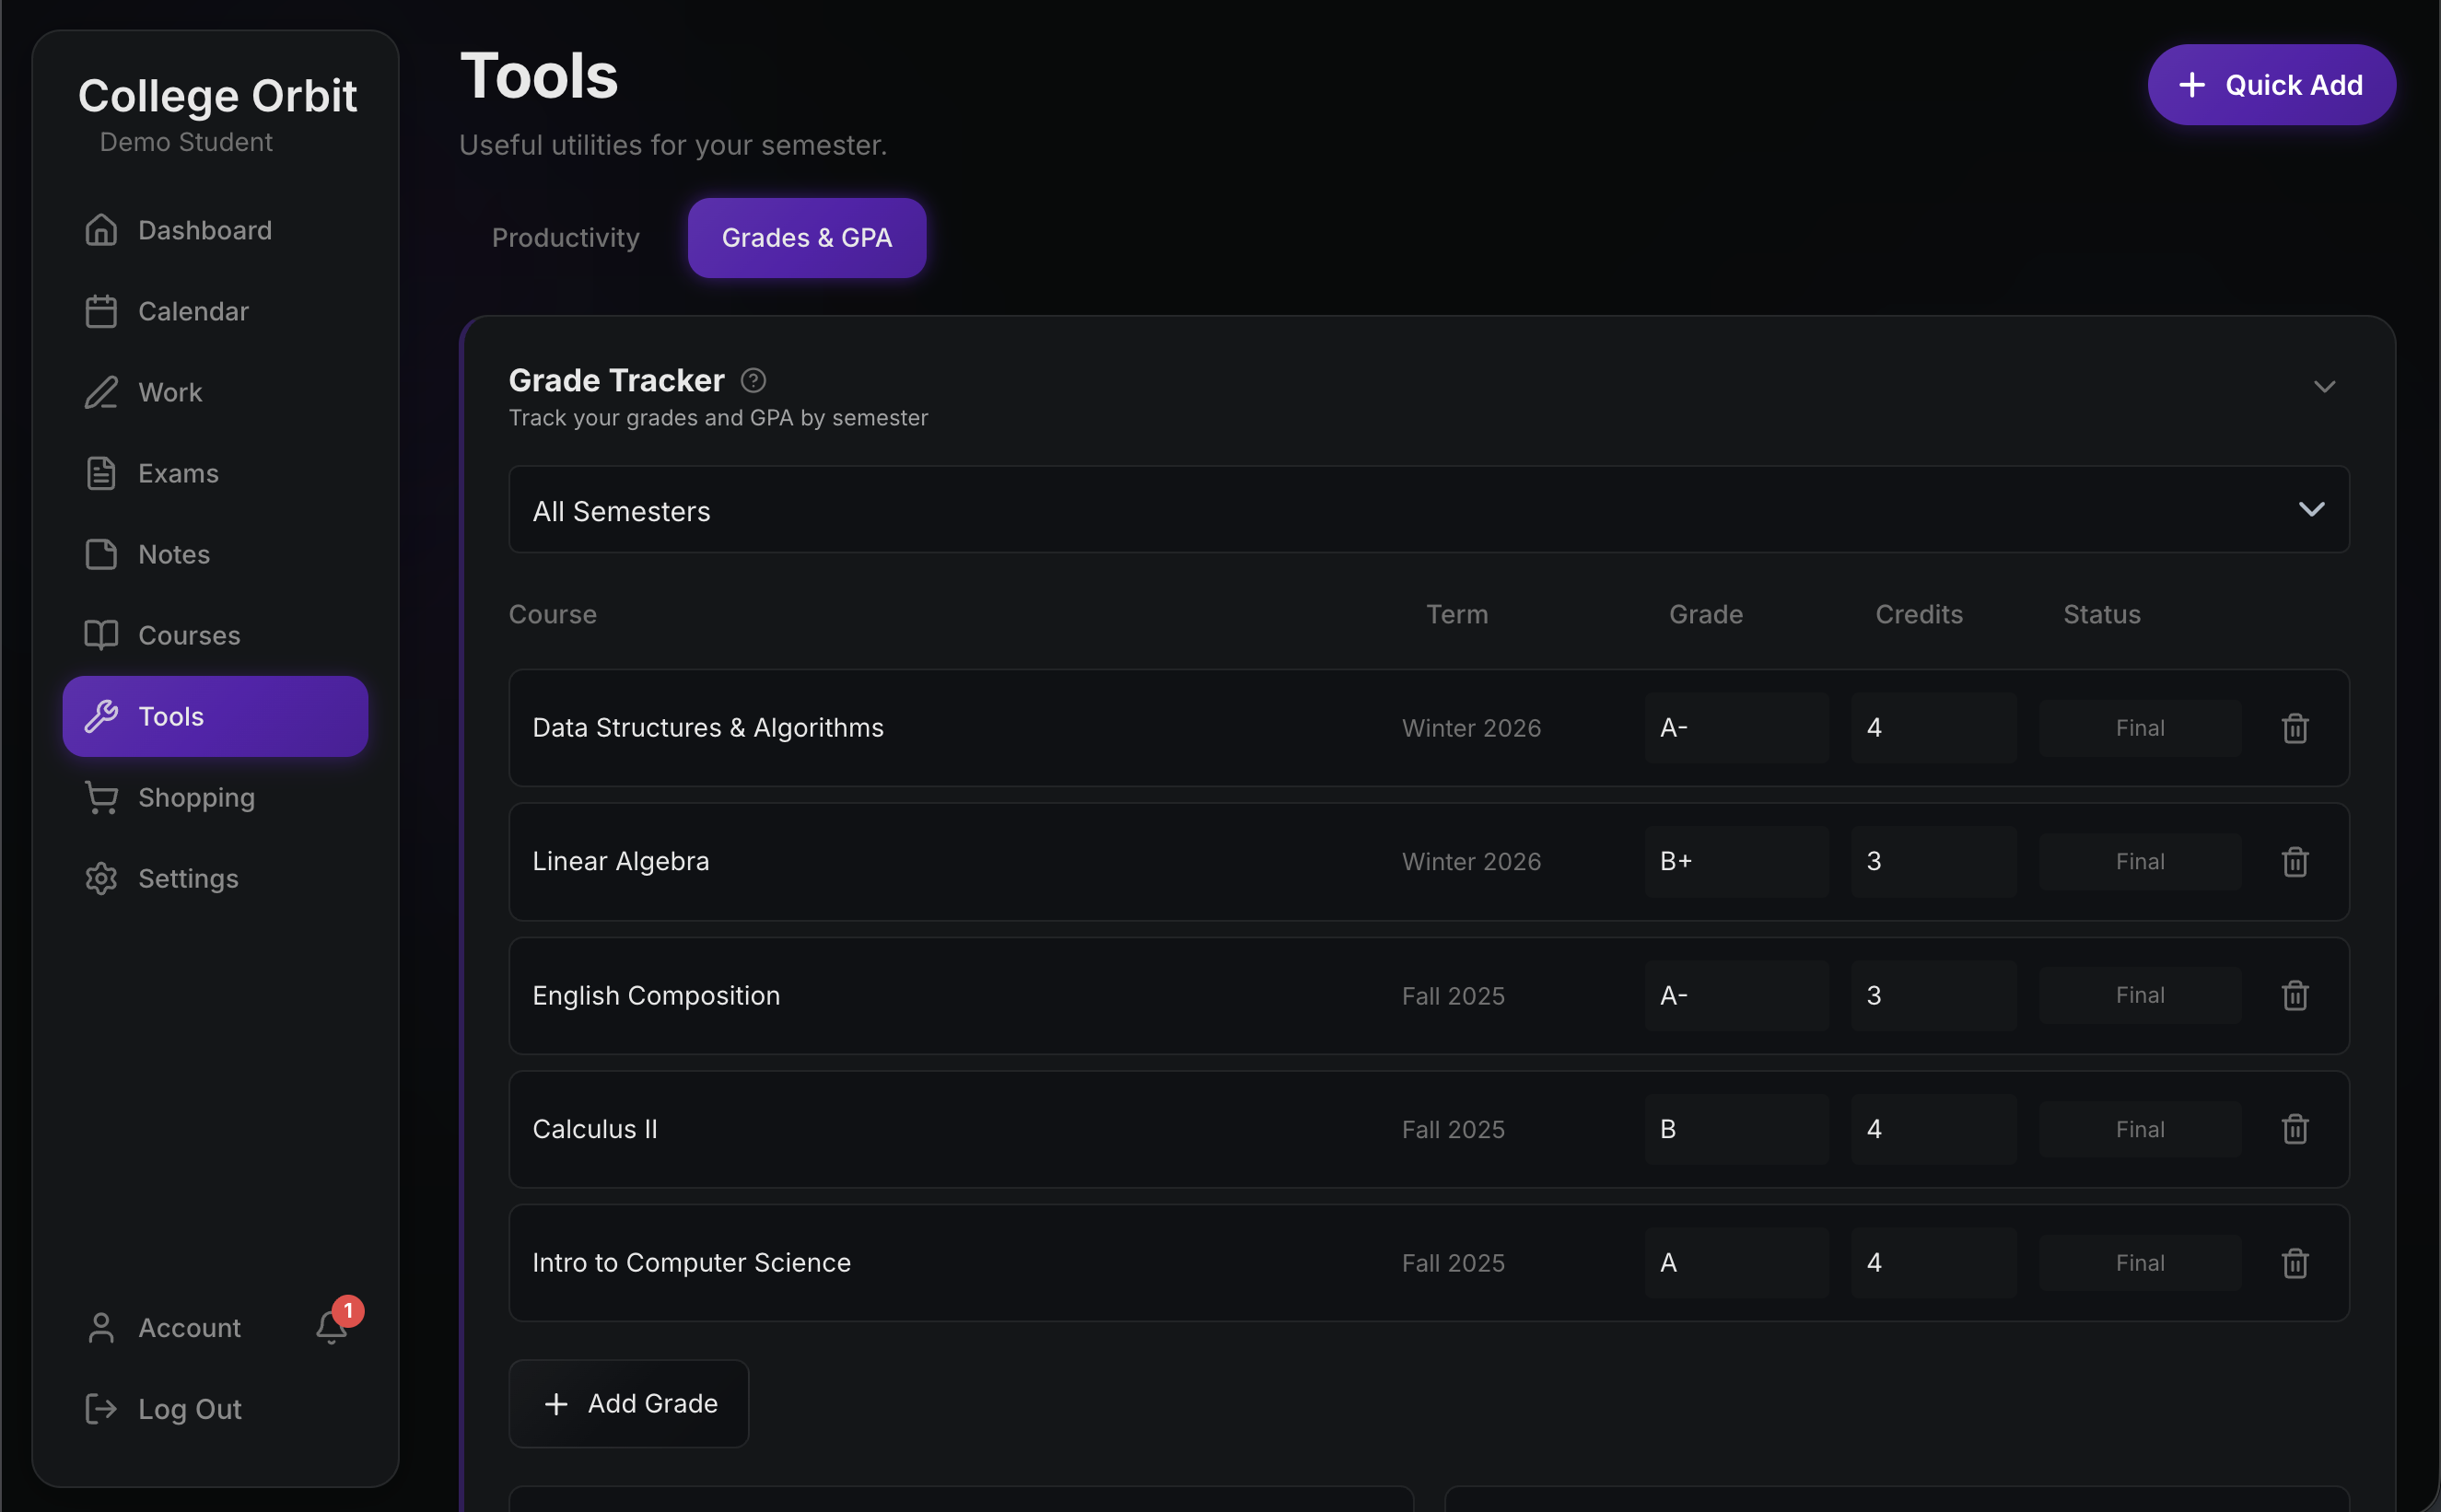The image size is (2441, 1512).
Task: Open grade selector for Data Structures & Algorithms
Action: 1736,728
